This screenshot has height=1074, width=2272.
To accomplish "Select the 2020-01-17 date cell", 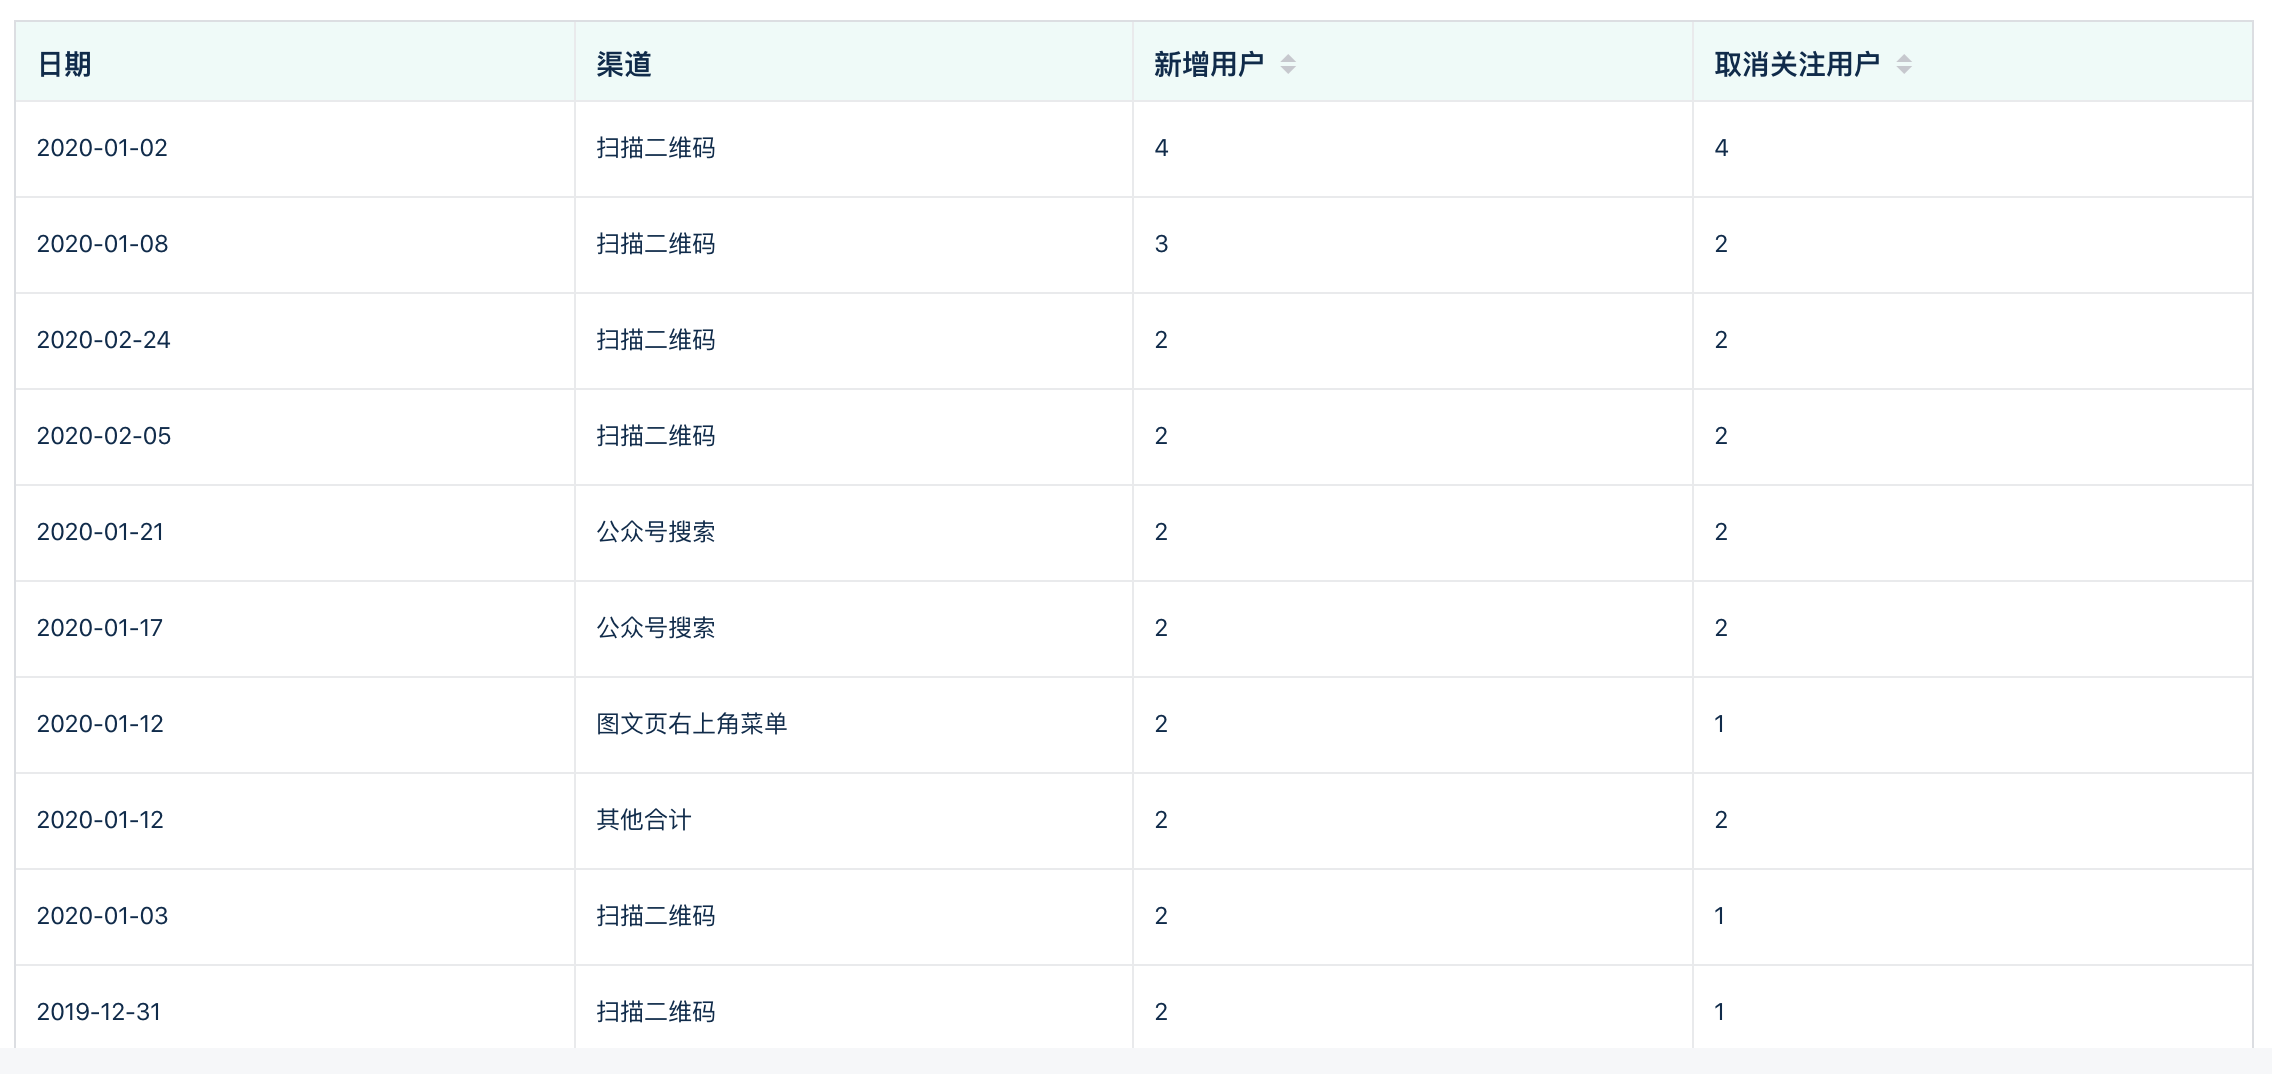I will 100,628.
